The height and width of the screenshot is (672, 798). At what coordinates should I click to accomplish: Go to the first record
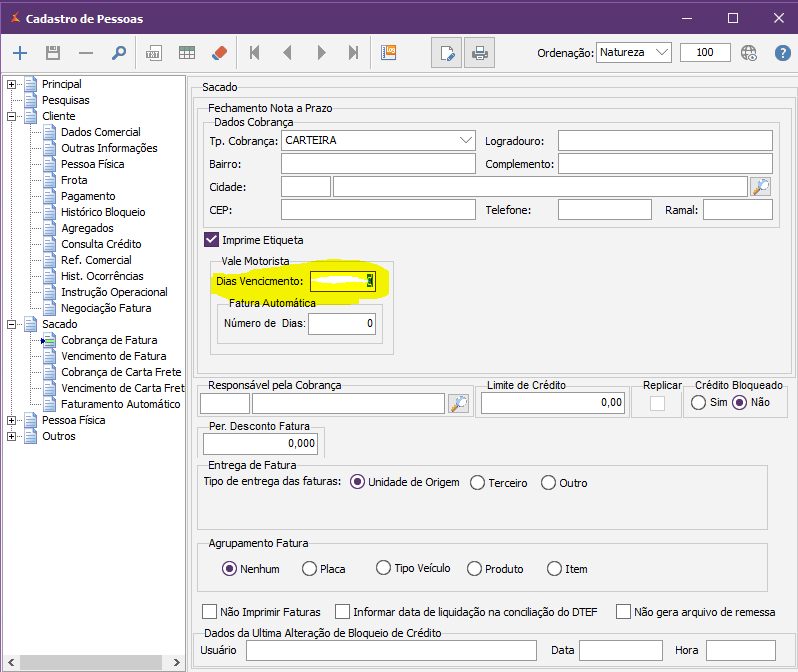tap(255, 53)
